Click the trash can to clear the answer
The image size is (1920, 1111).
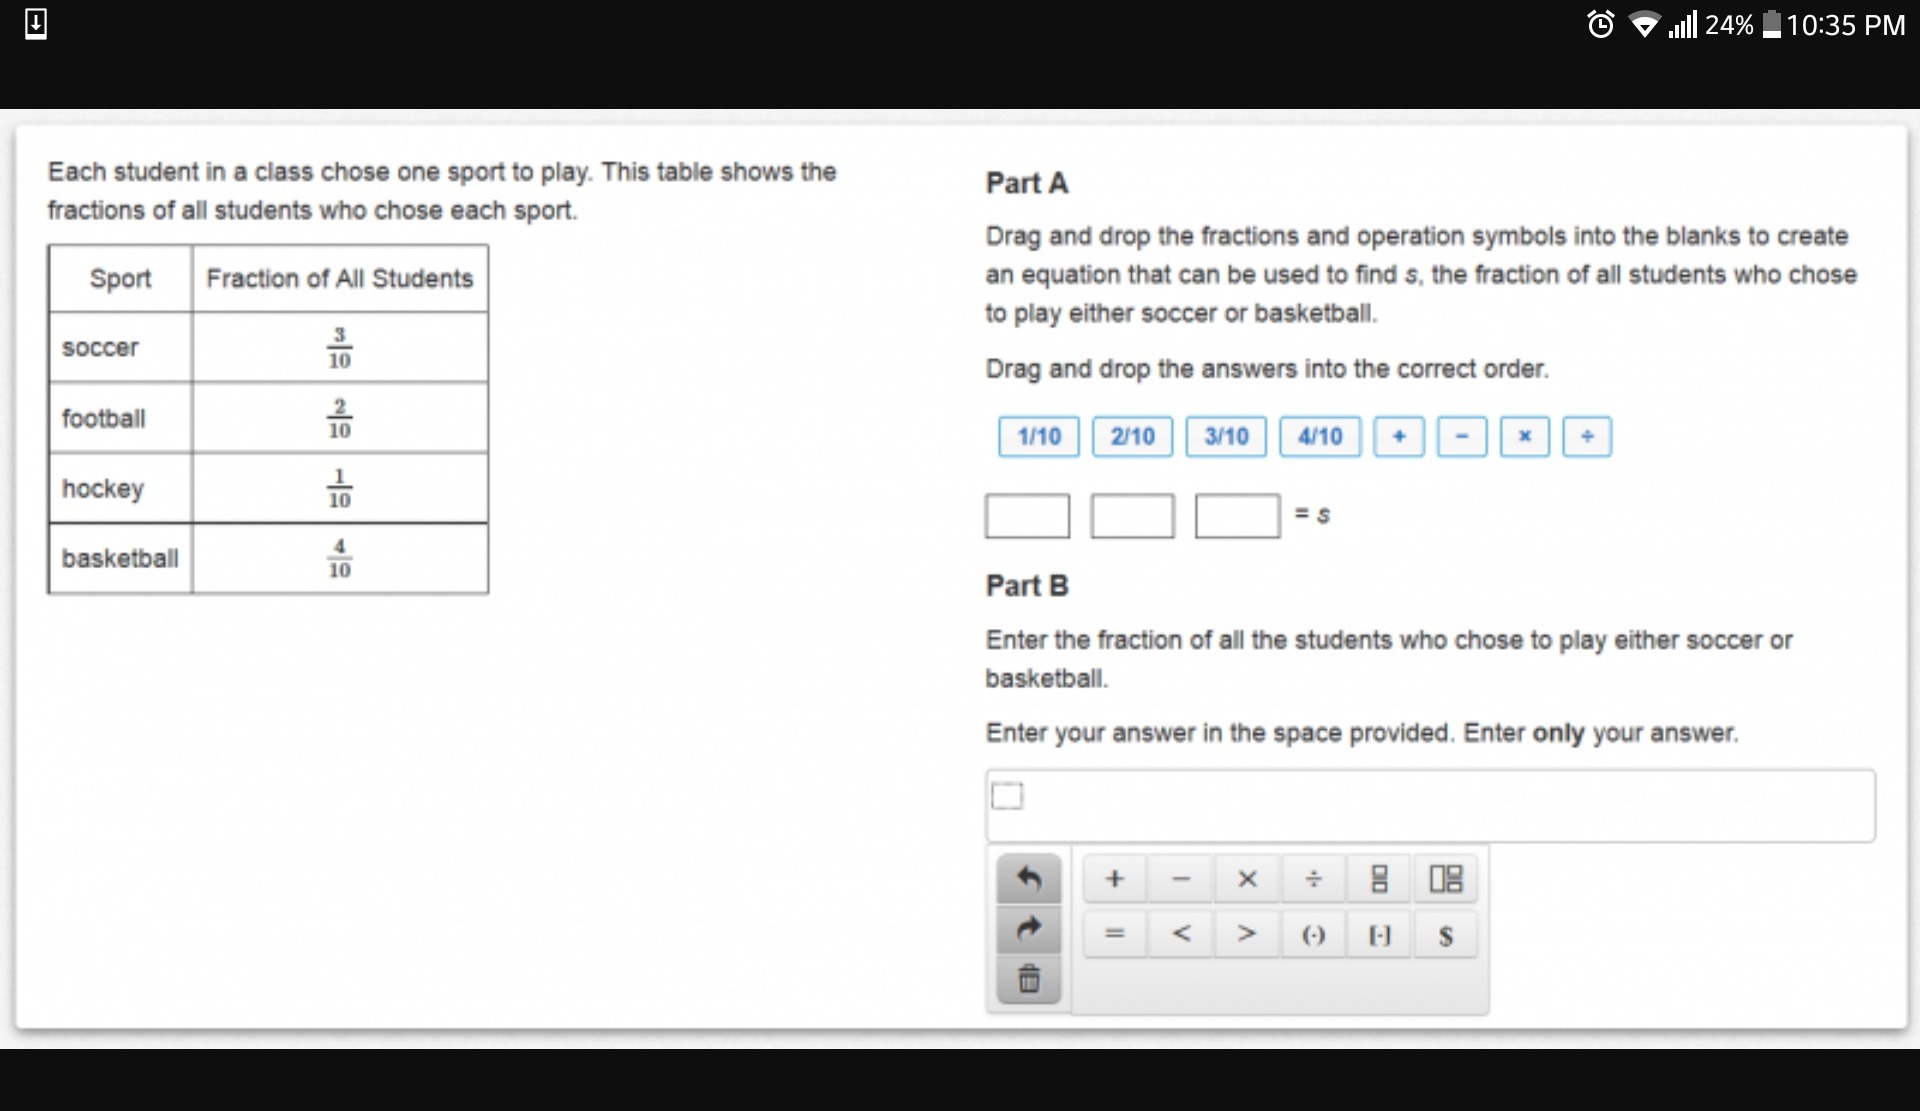(x=1029, y=978)
